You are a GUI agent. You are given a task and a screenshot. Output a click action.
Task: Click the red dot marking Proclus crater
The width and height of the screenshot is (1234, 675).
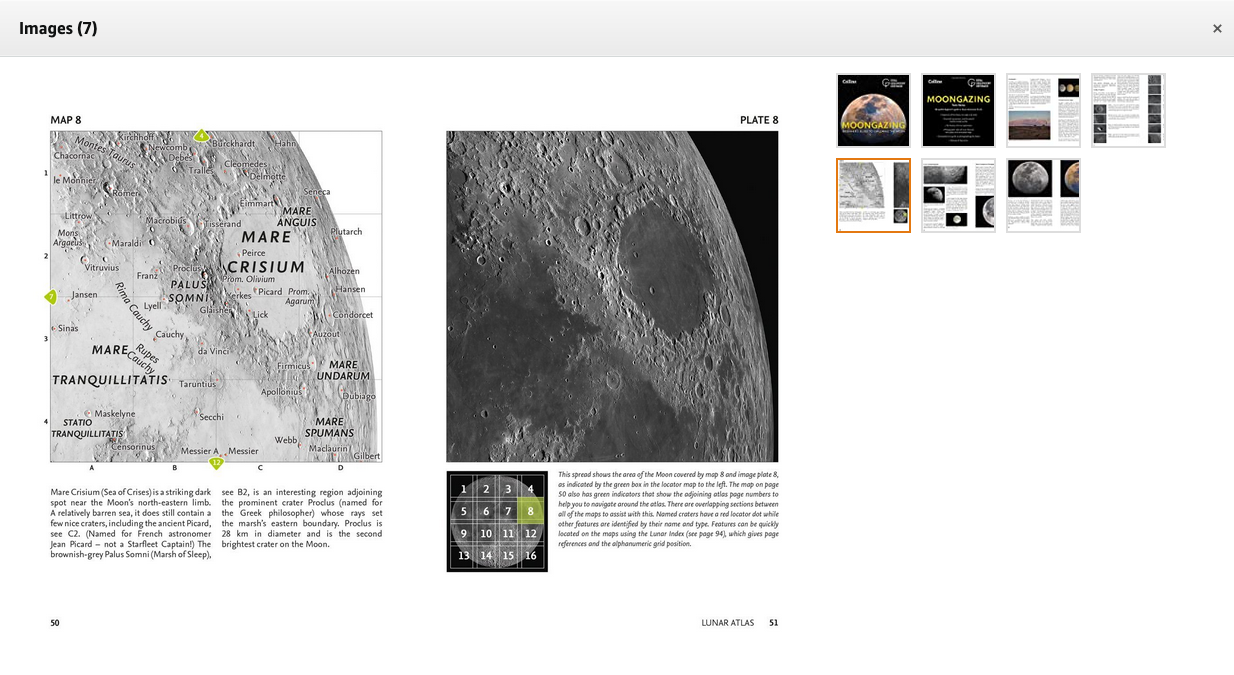tap(204, 275)
